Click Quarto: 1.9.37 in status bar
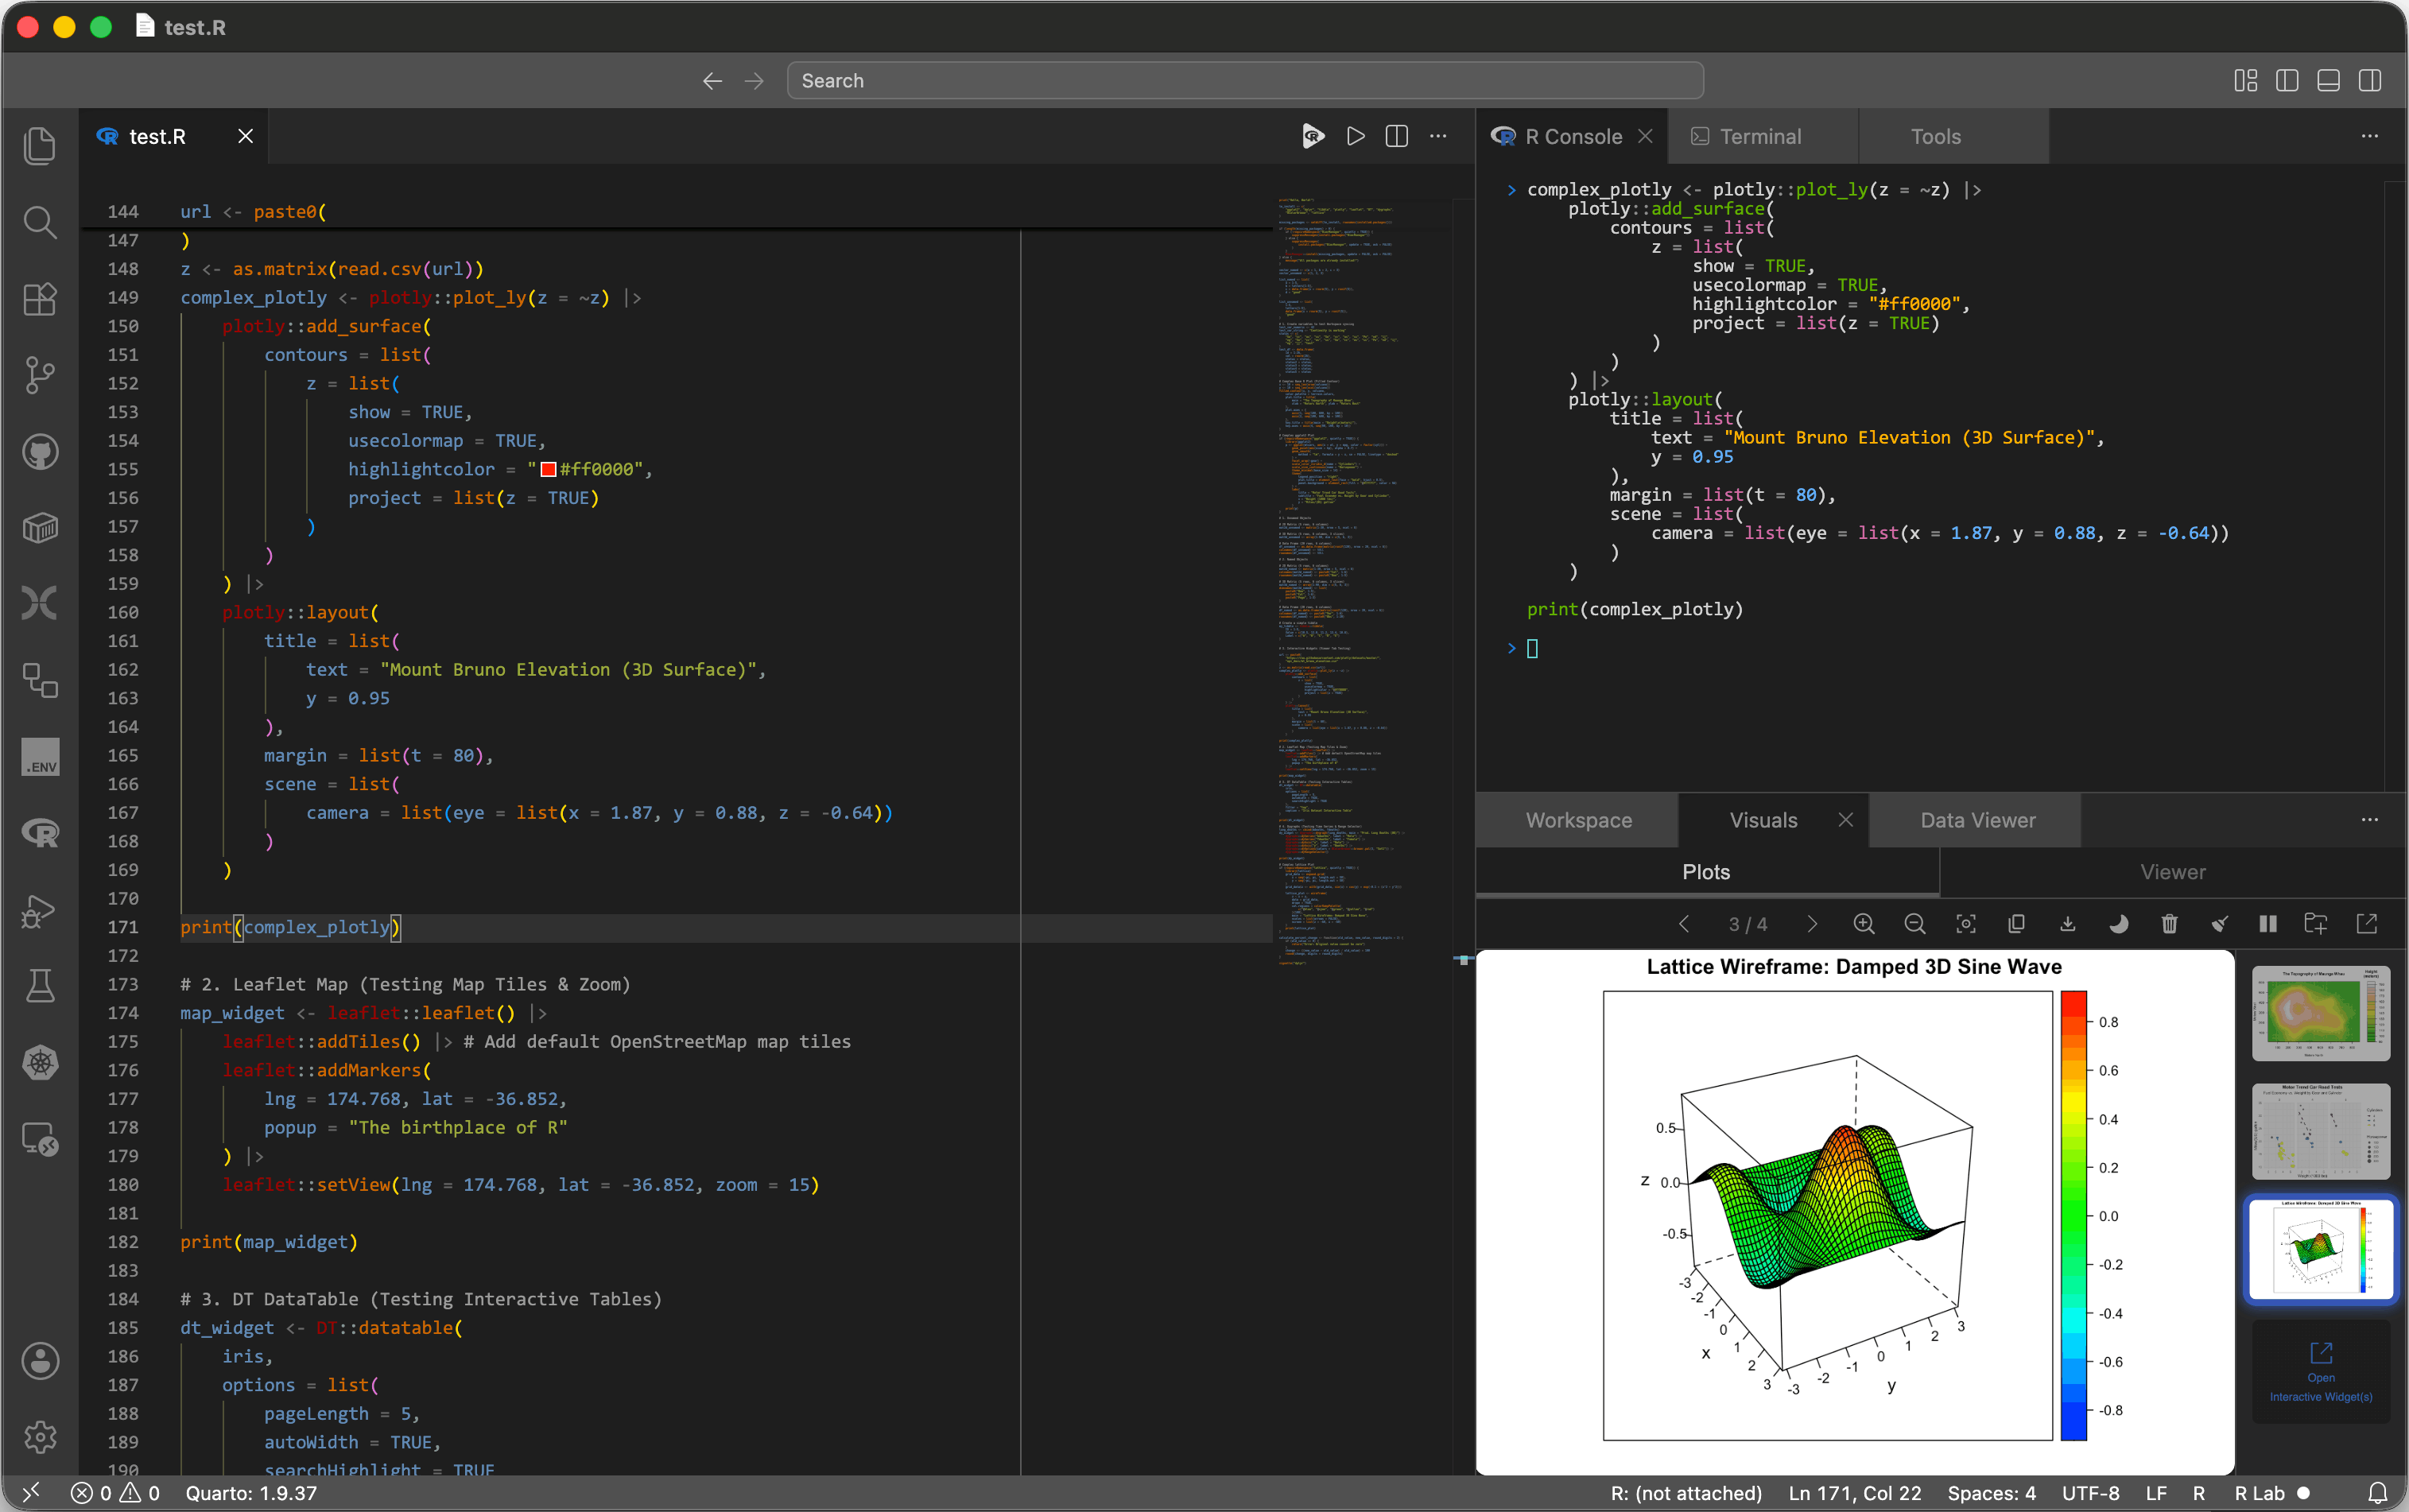The image size is (2409, 1512). 251,1493
